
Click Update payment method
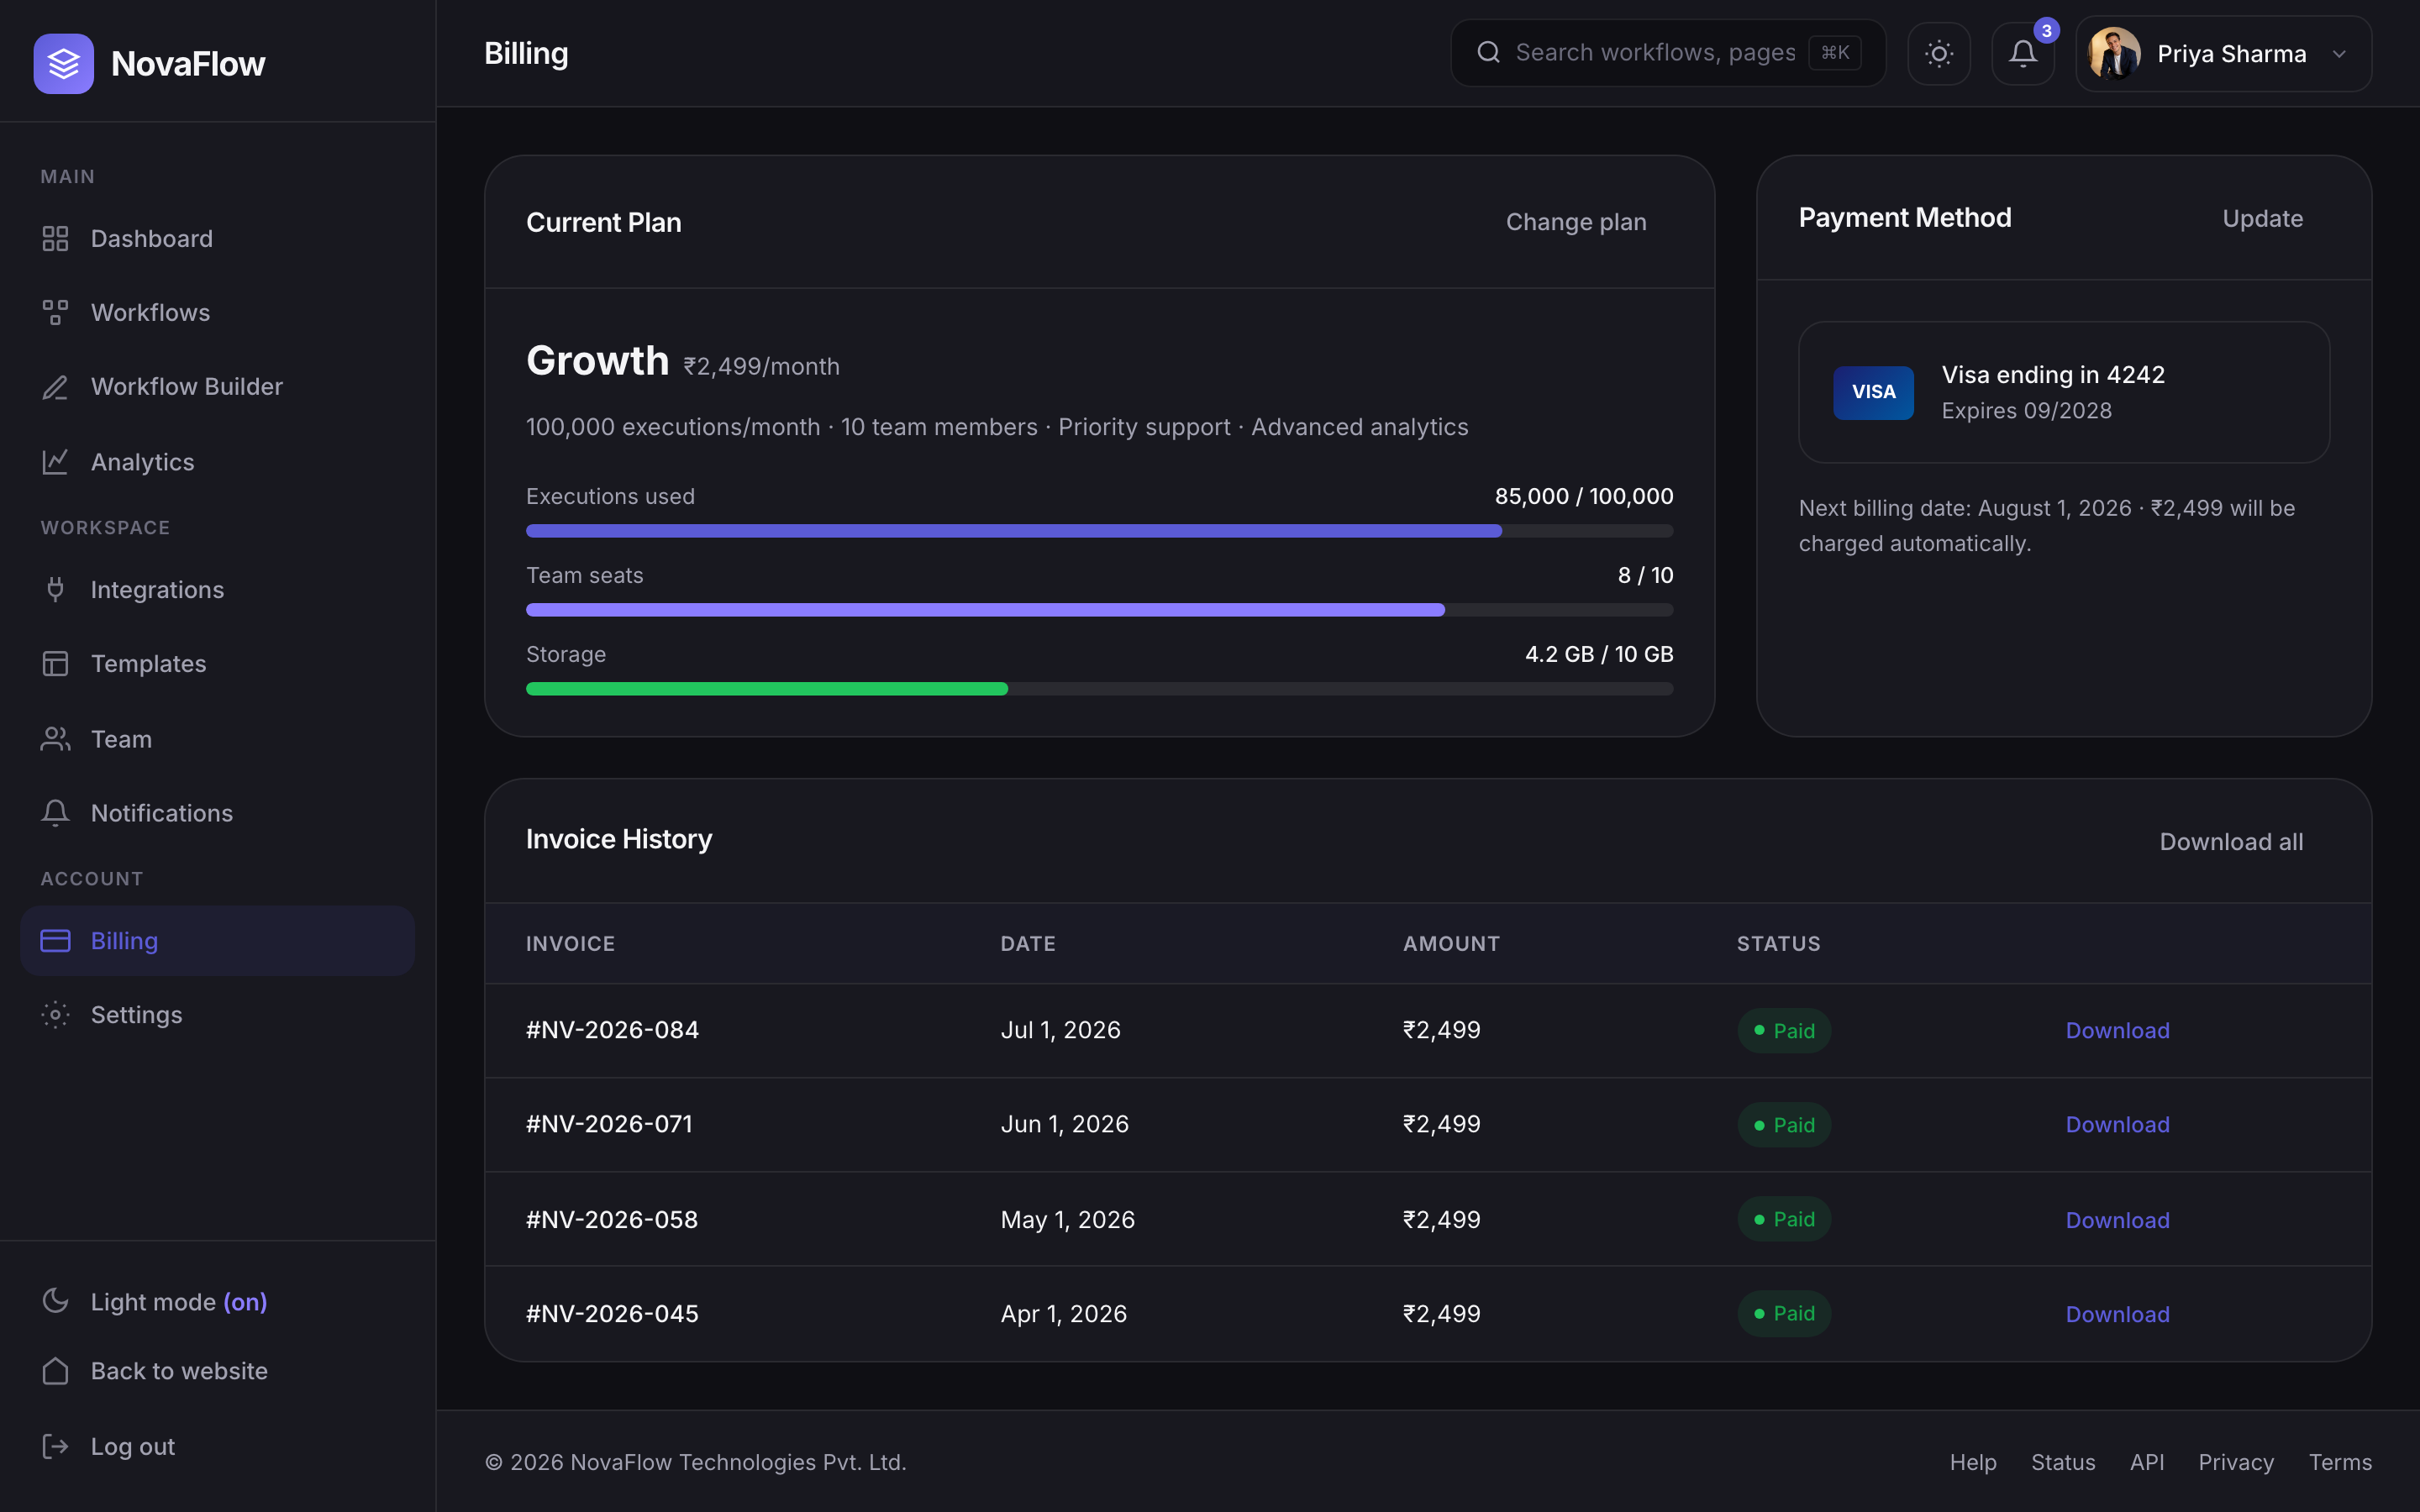[2262, 218]
